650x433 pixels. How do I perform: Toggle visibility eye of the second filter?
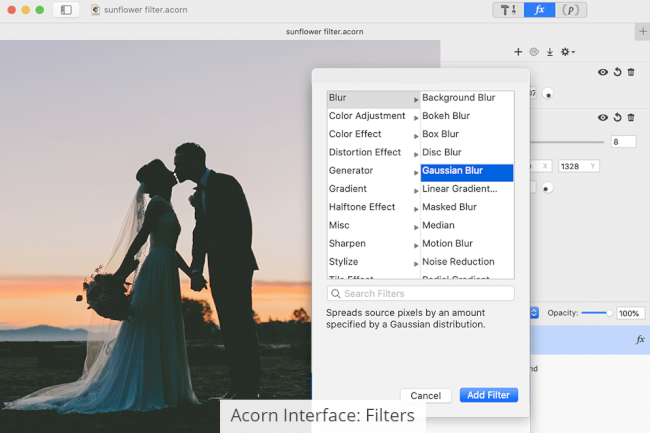(x=603, y=118)
